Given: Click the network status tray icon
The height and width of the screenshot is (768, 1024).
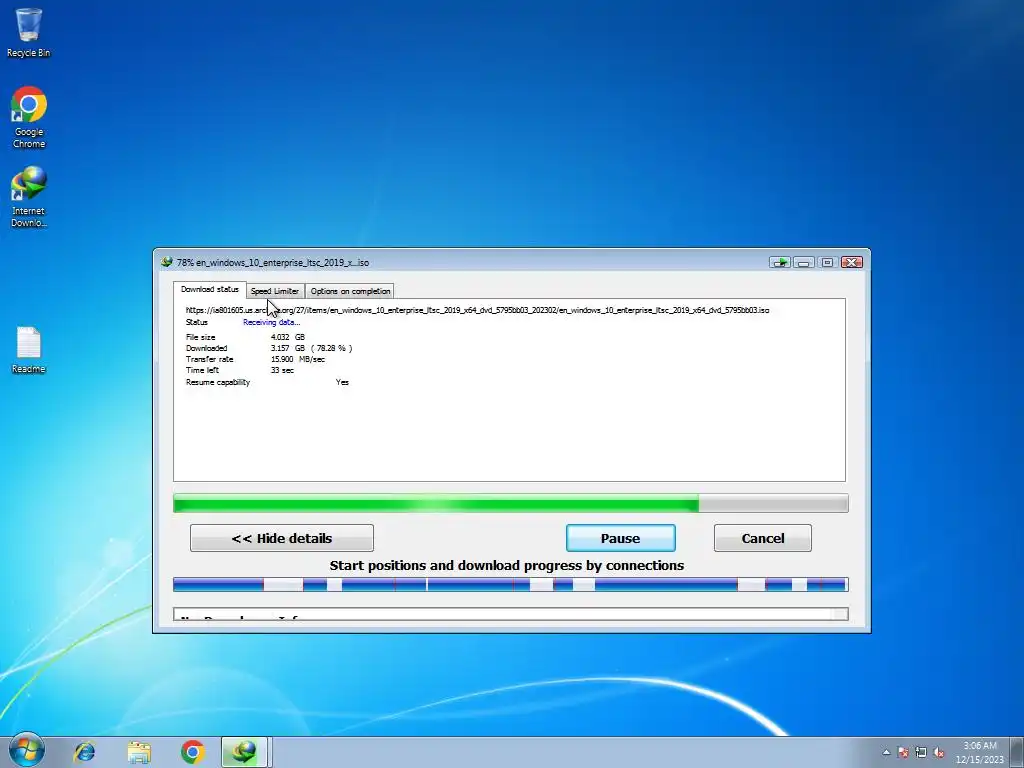Looking at the screenshot, I should tap(921, 752).
